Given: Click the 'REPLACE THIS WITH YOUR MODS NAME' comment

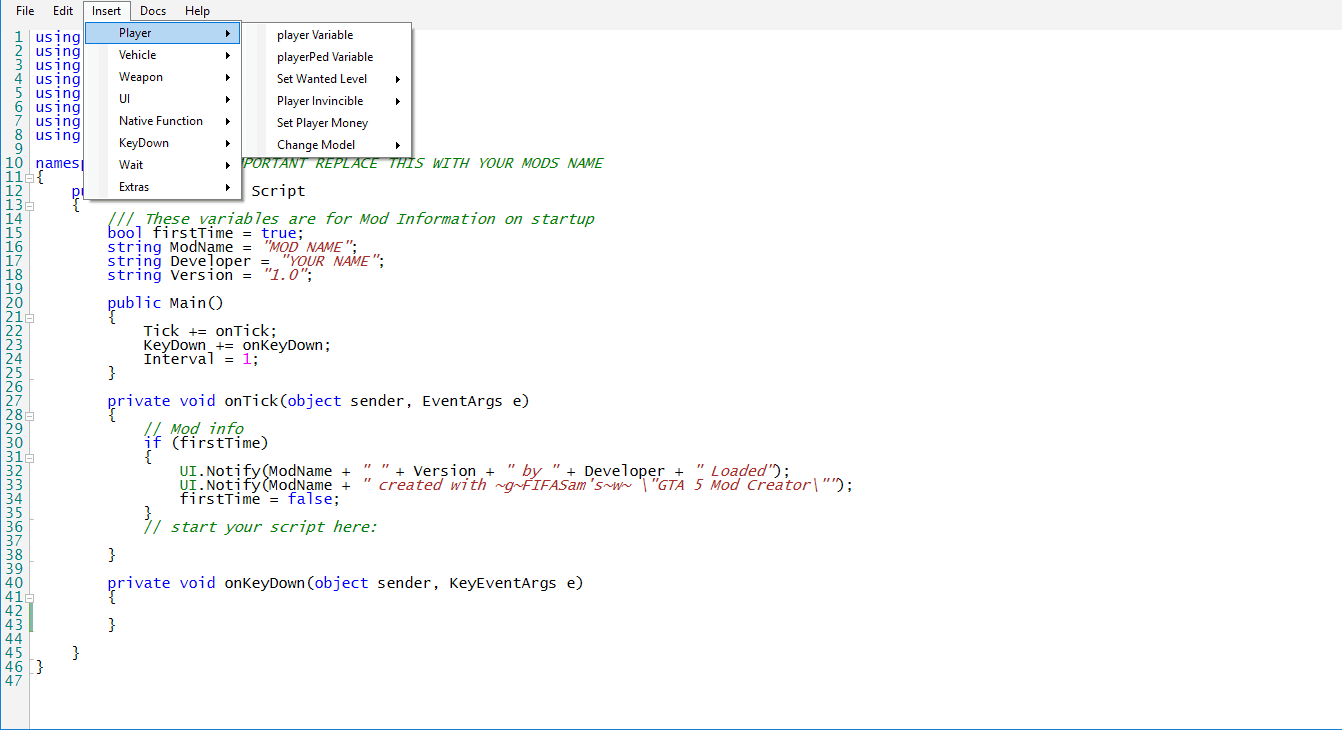Looking at the screenshot, I should coord(459,163).
